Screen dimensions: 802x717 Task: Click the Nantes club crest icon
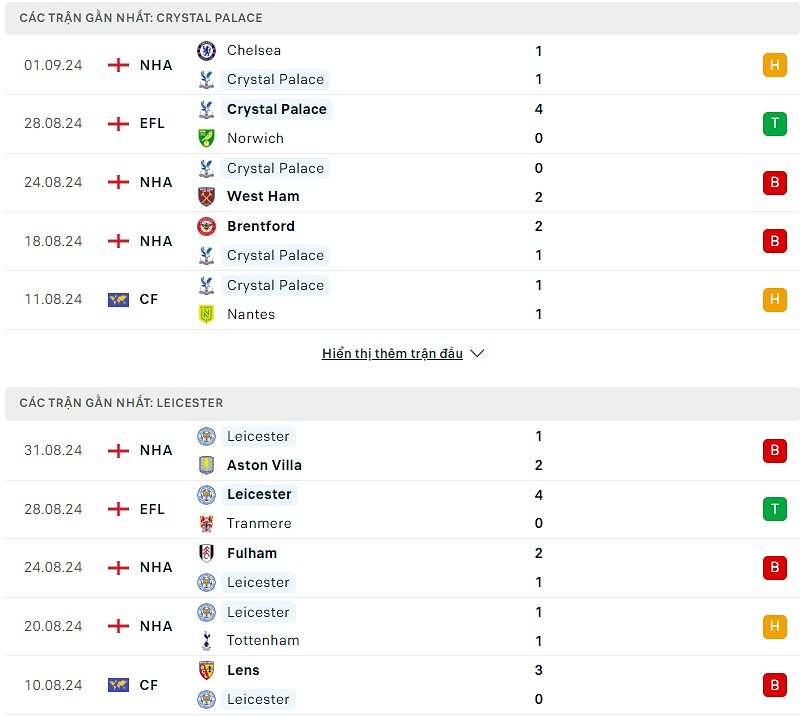206,314
